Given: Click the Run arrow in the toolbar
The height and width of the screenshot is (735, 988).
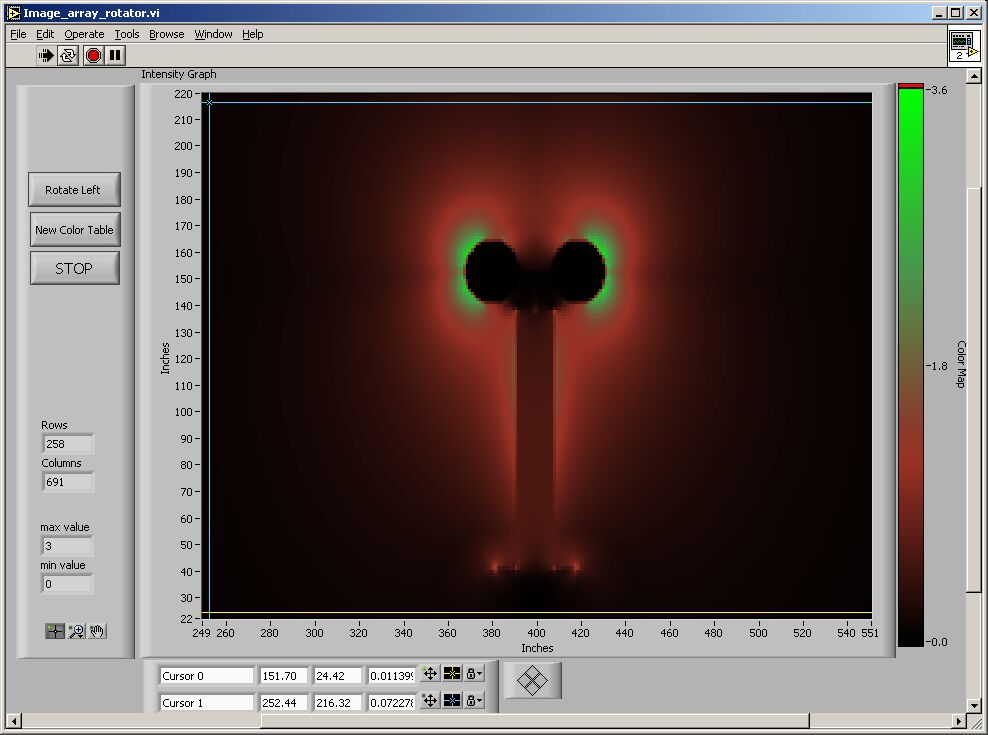Looking at the screenshot, I should pyautogui.click(x=46, y=56).
